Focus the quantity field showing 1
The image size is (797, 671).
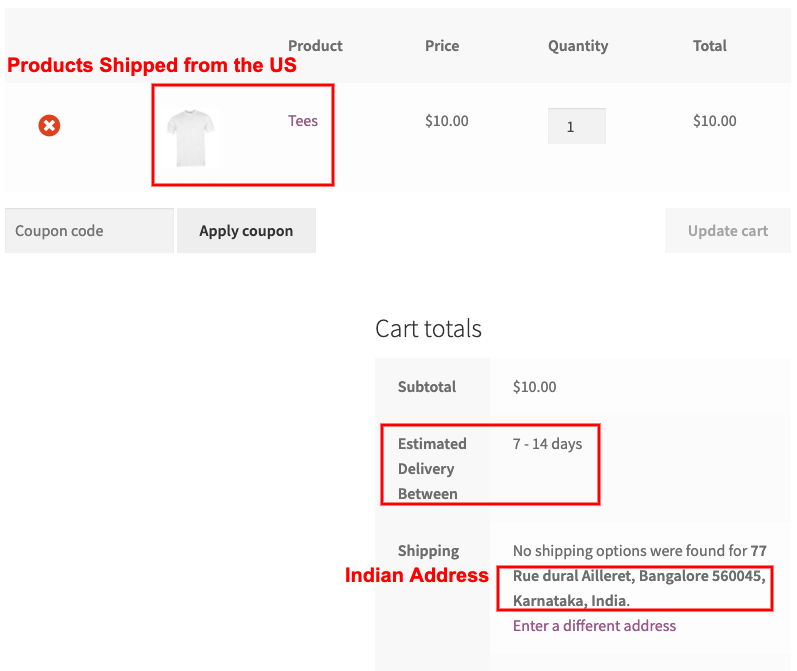(576, 126)
